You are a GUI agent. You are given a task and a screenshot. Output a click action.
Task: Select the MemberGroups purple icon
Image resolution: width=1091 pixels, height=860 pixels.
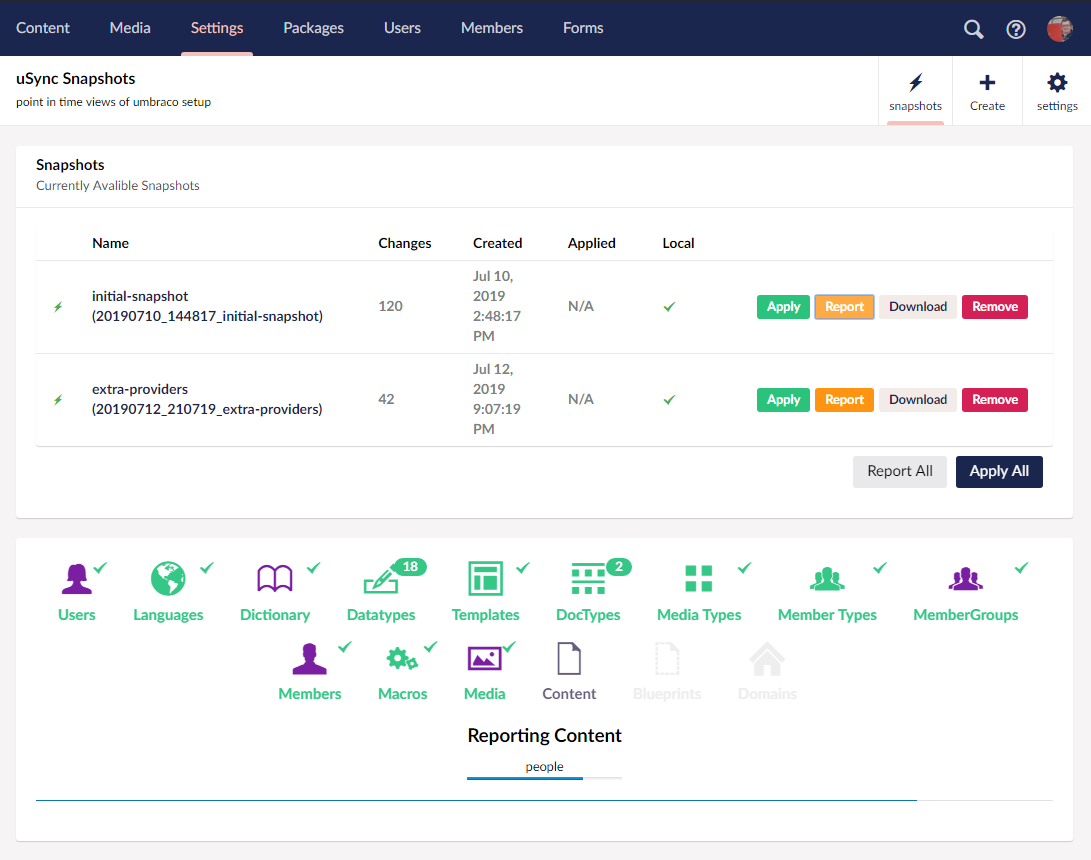pyautogui.click(x=966, y=579)
